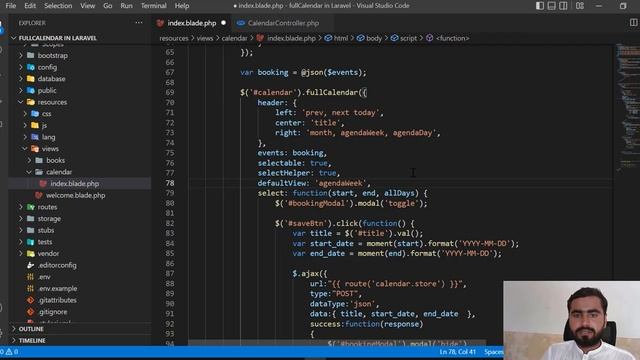The height and width of the screenshot is (360, 640).
Task: Expand the lang folder
Action: coord(48,137)
